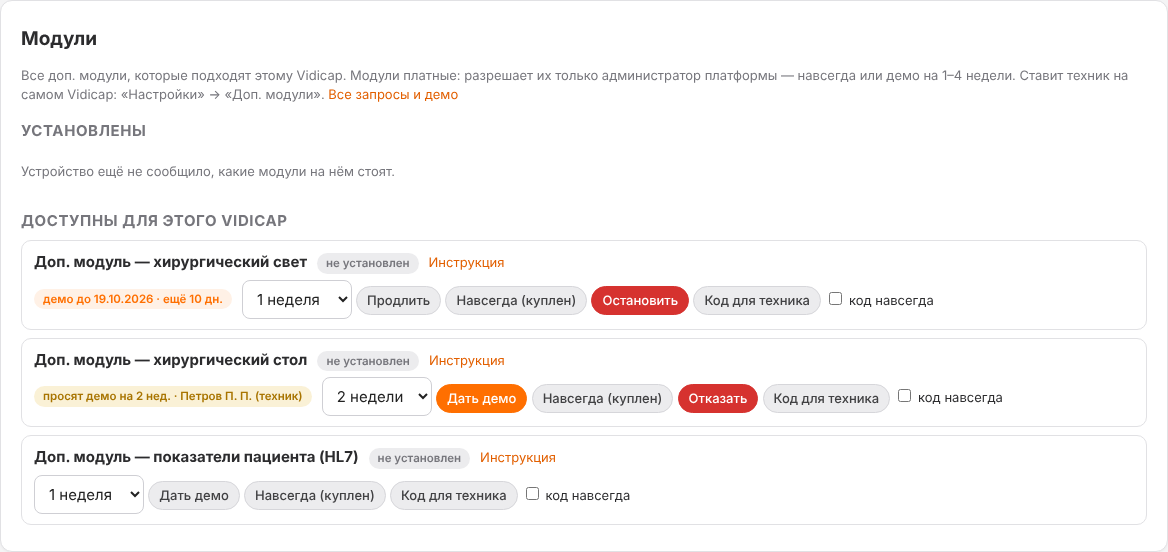Click the «ДОСТУПНЫ ДЛЯ ЭТОГО VIDICAP» heading
This screenshot has width=1168, height=552.
click(154, 221)
